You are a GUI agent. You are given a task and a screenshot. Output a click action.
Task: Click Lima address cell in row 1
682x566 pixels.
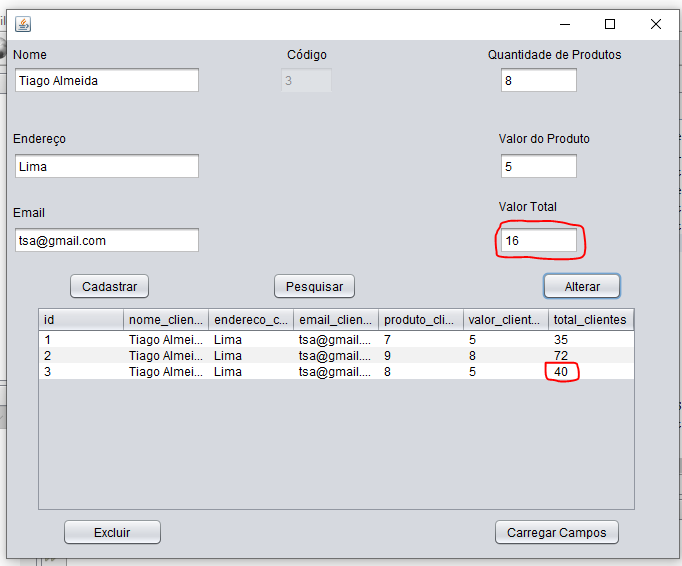251,339
